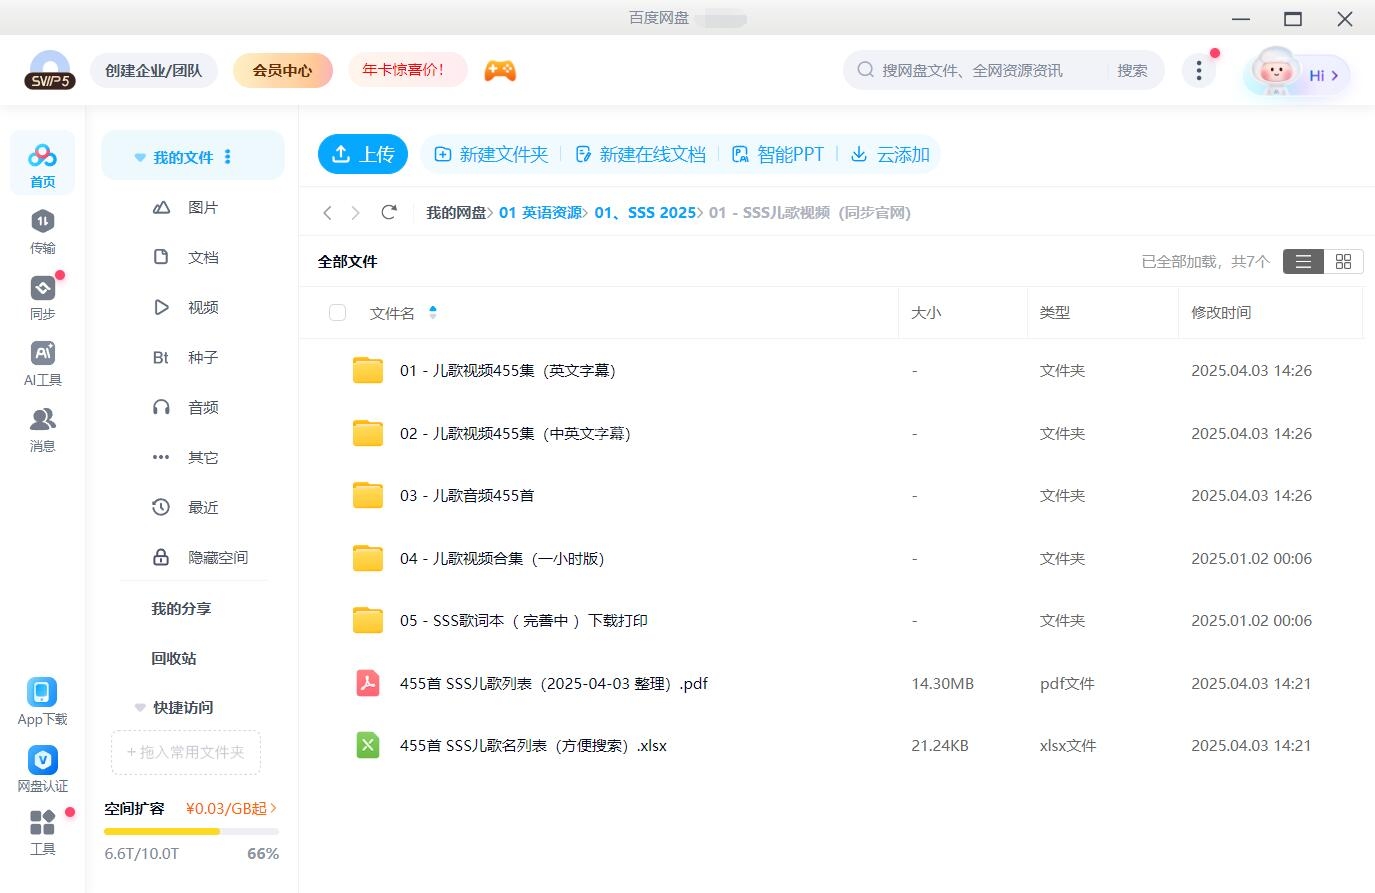Open 回收站 recycle bin

[174, 658]
